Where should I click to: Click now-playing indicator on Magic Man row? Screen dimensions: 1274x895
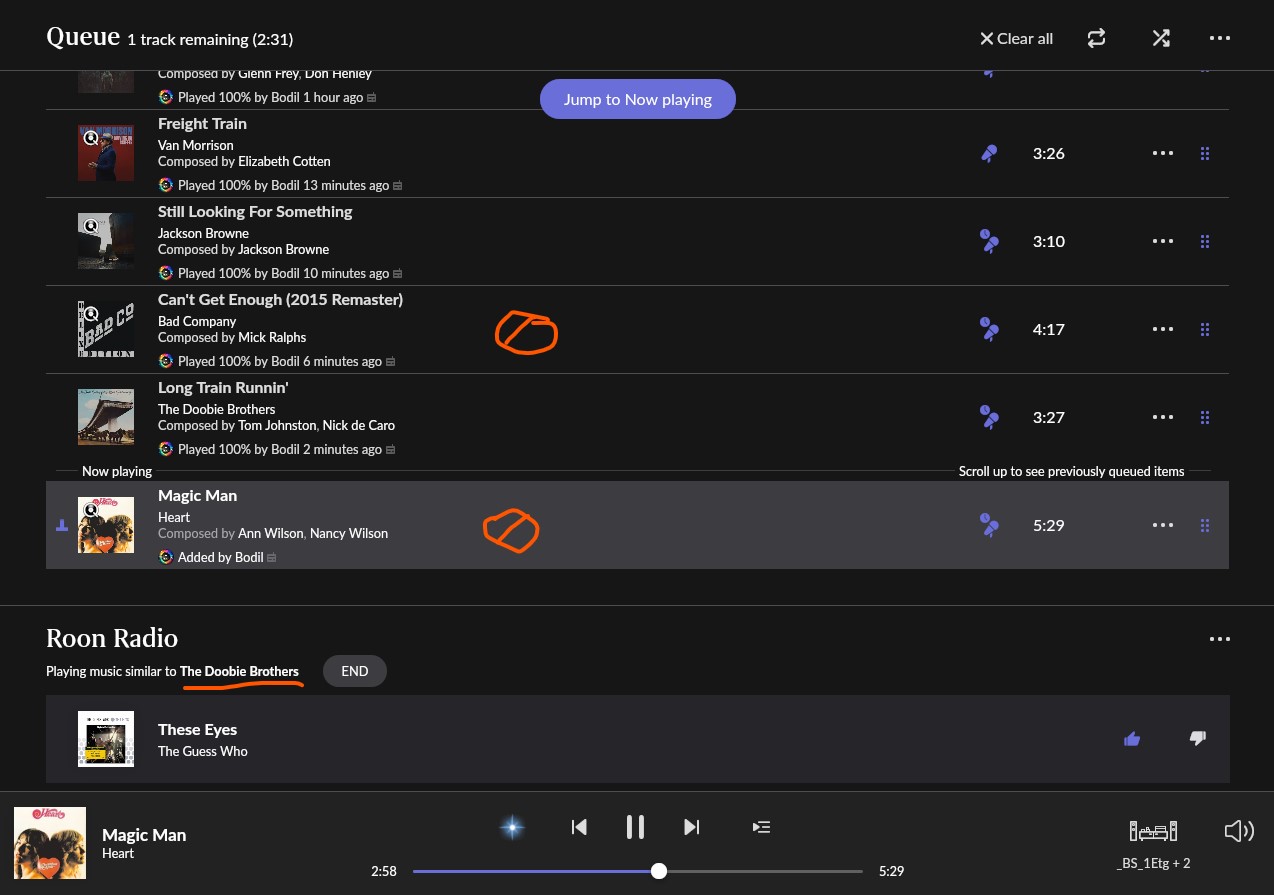pyautogui.click(x=62, y=525)
